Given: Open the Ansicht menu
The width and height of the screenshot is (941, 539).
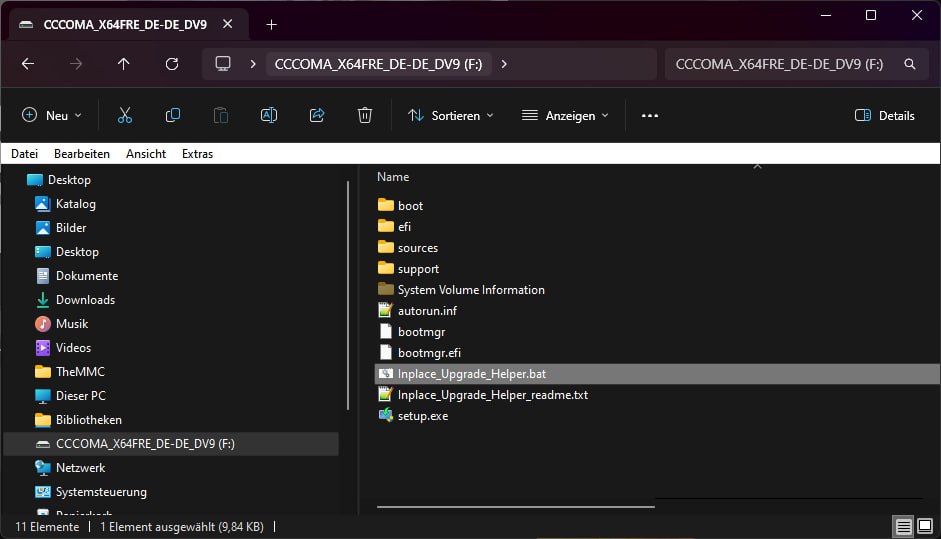Looking at the screenshot, I should [x=146, y=154].
